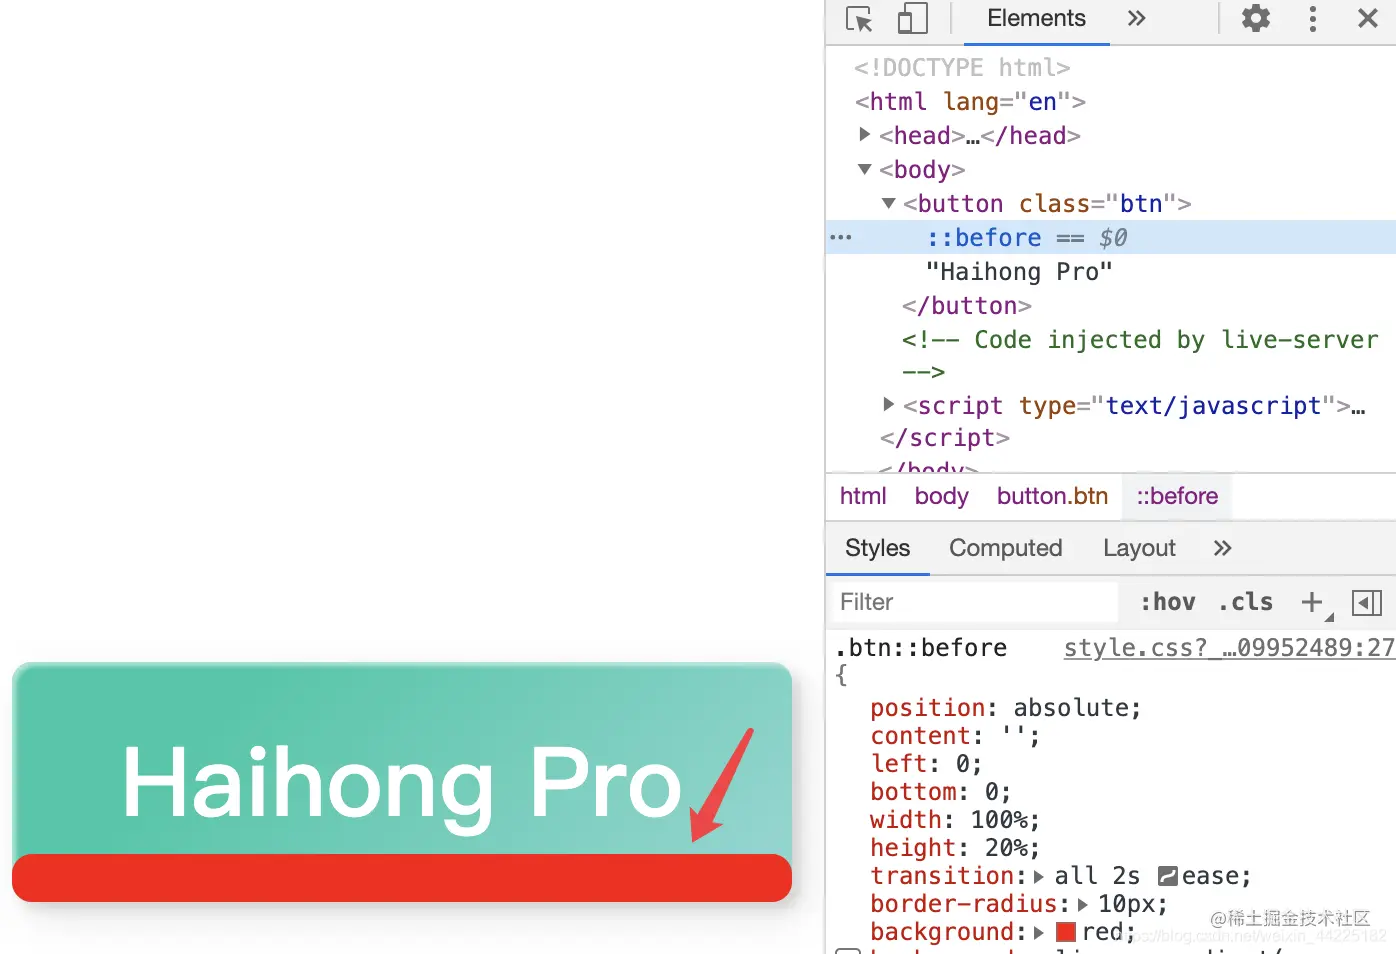Expand the head element
Image resolution: width=1396 pixels, height=954 pixels.
click(x=865, y=134)
